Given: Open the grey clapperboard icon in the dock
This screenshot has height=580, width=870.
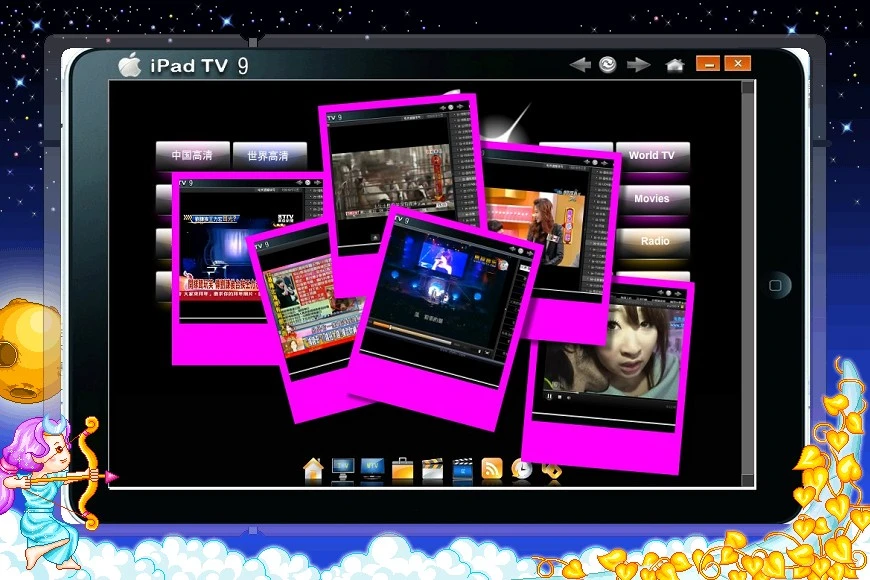Looking at the screenshot, I should 432,470.
